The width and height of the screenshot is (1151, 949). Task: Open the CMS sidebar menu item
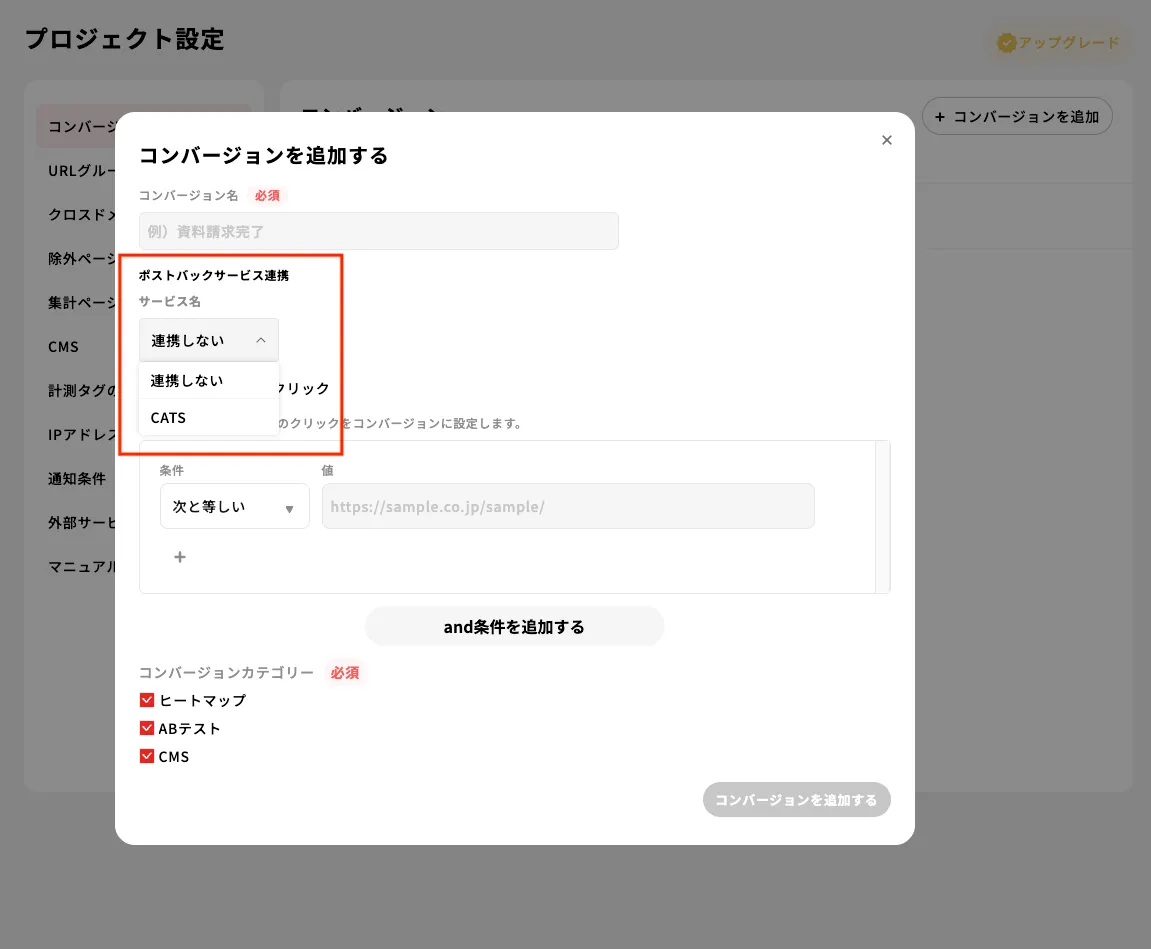(63, 346)
